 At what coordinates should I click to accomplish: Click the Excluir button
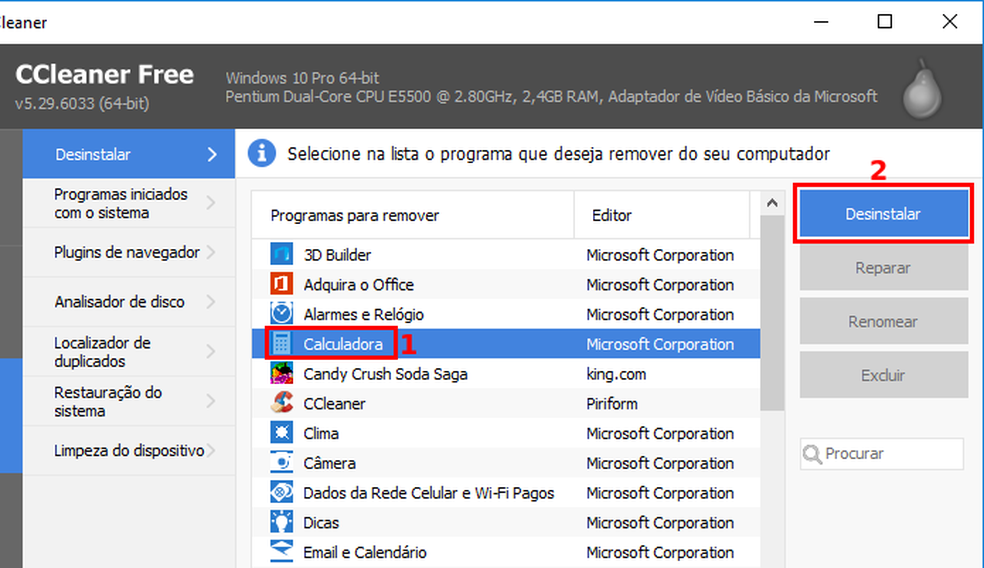point(883,375)
